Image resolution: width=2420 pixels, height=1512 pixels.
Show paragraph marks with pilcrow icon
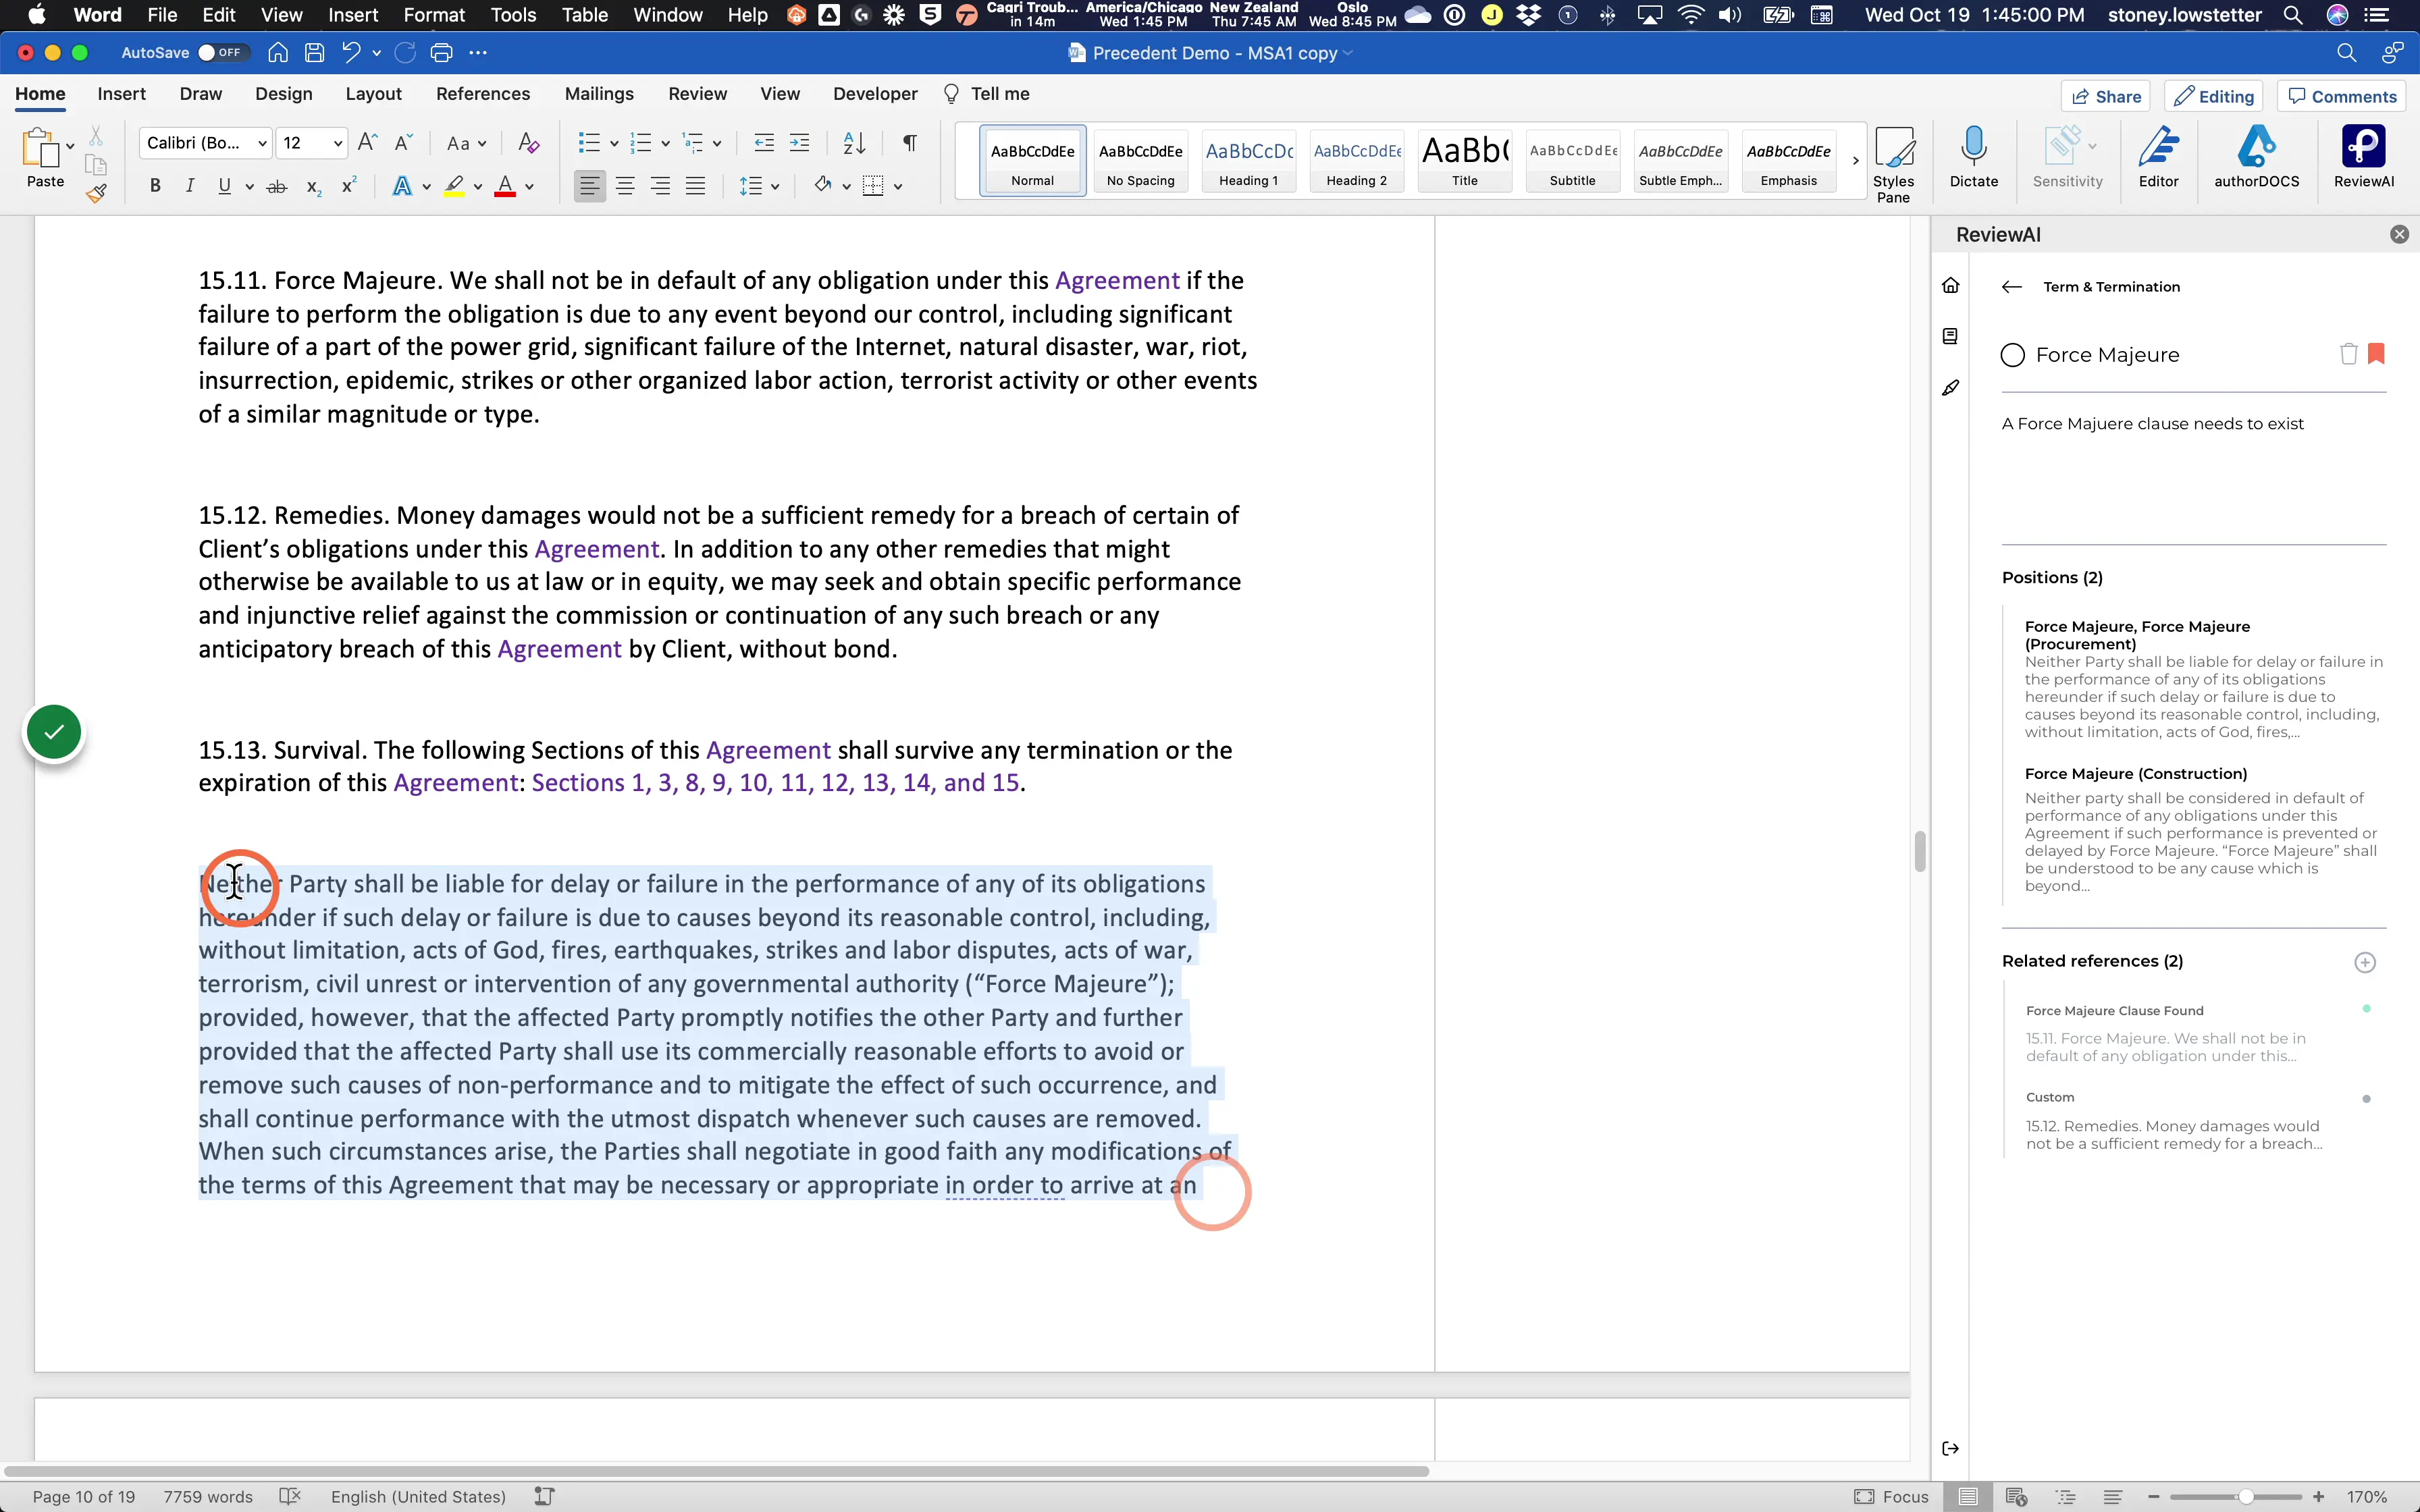[x=909, y=143]
